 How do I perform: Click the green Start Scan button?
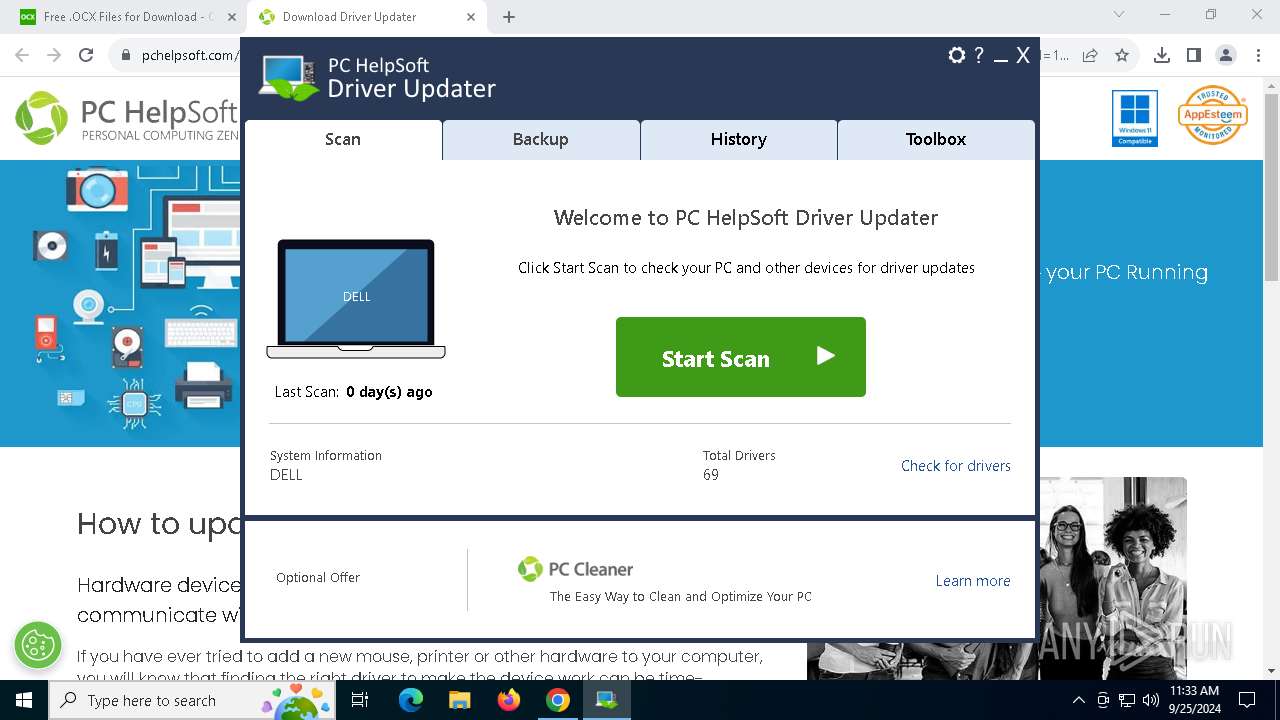tap(741, 357)
